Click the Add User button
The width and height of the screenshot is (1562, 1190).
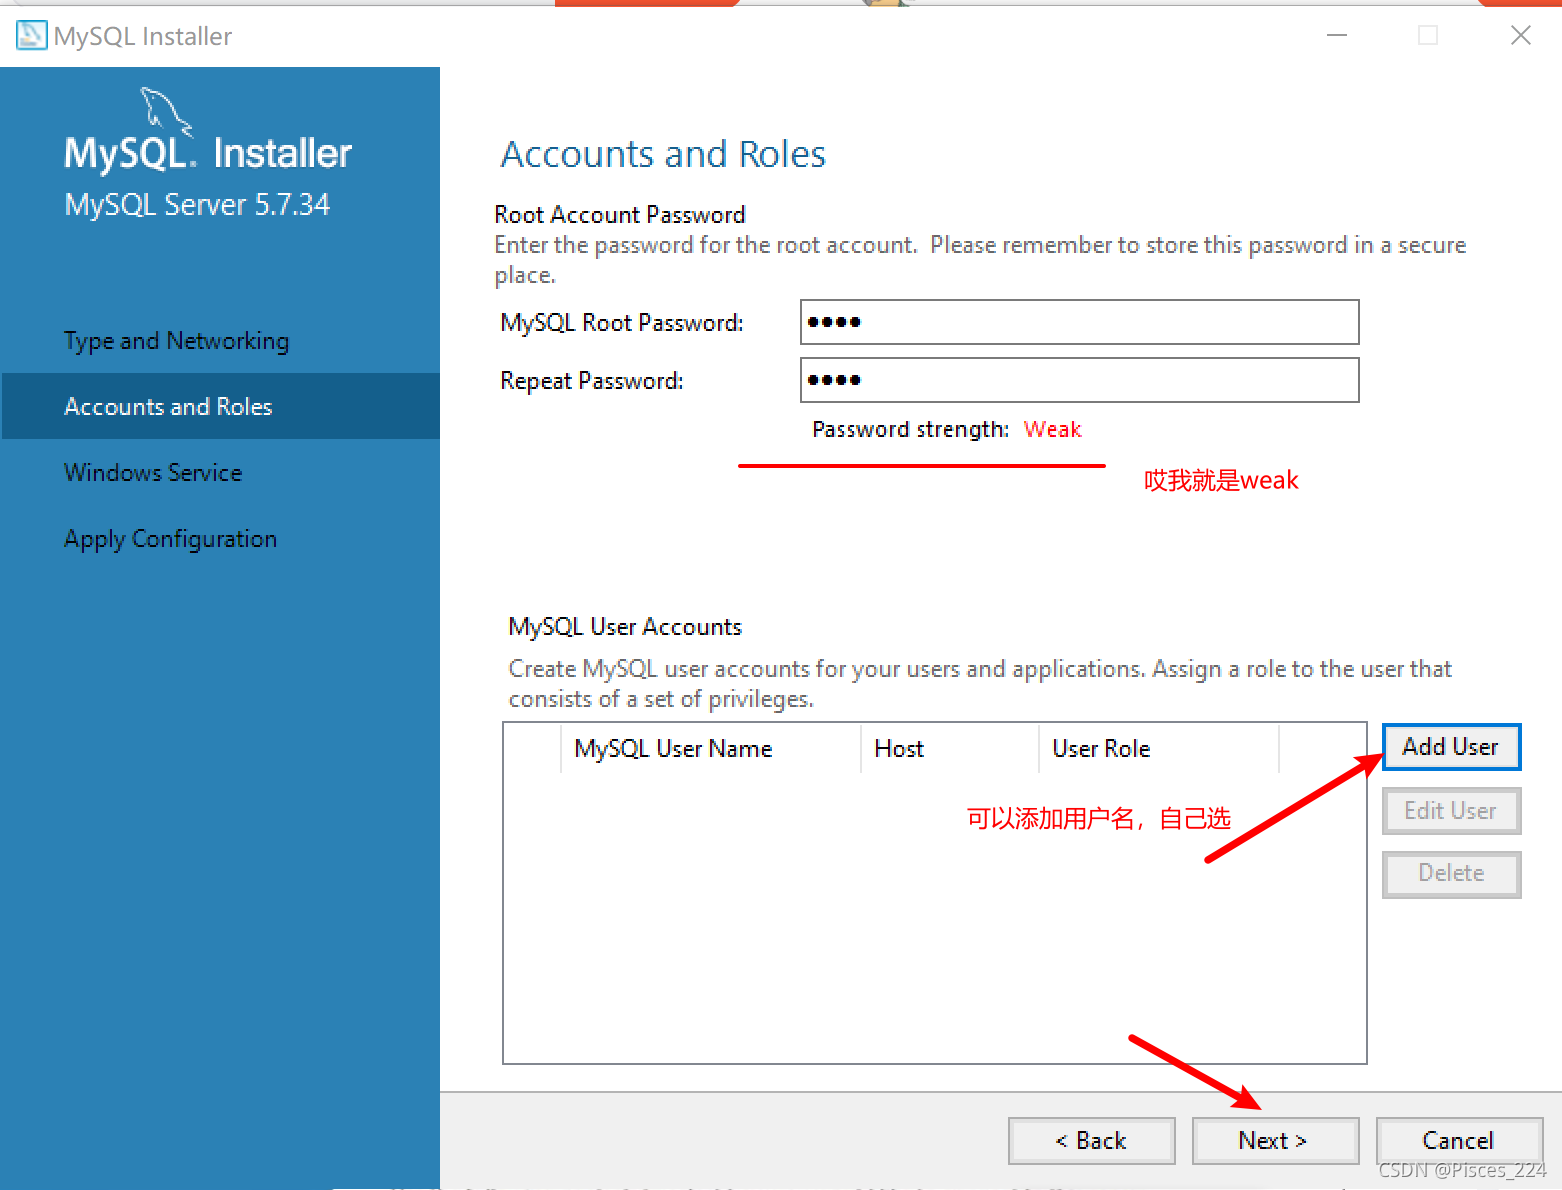pyautogui.click(x=1451, y=747)
